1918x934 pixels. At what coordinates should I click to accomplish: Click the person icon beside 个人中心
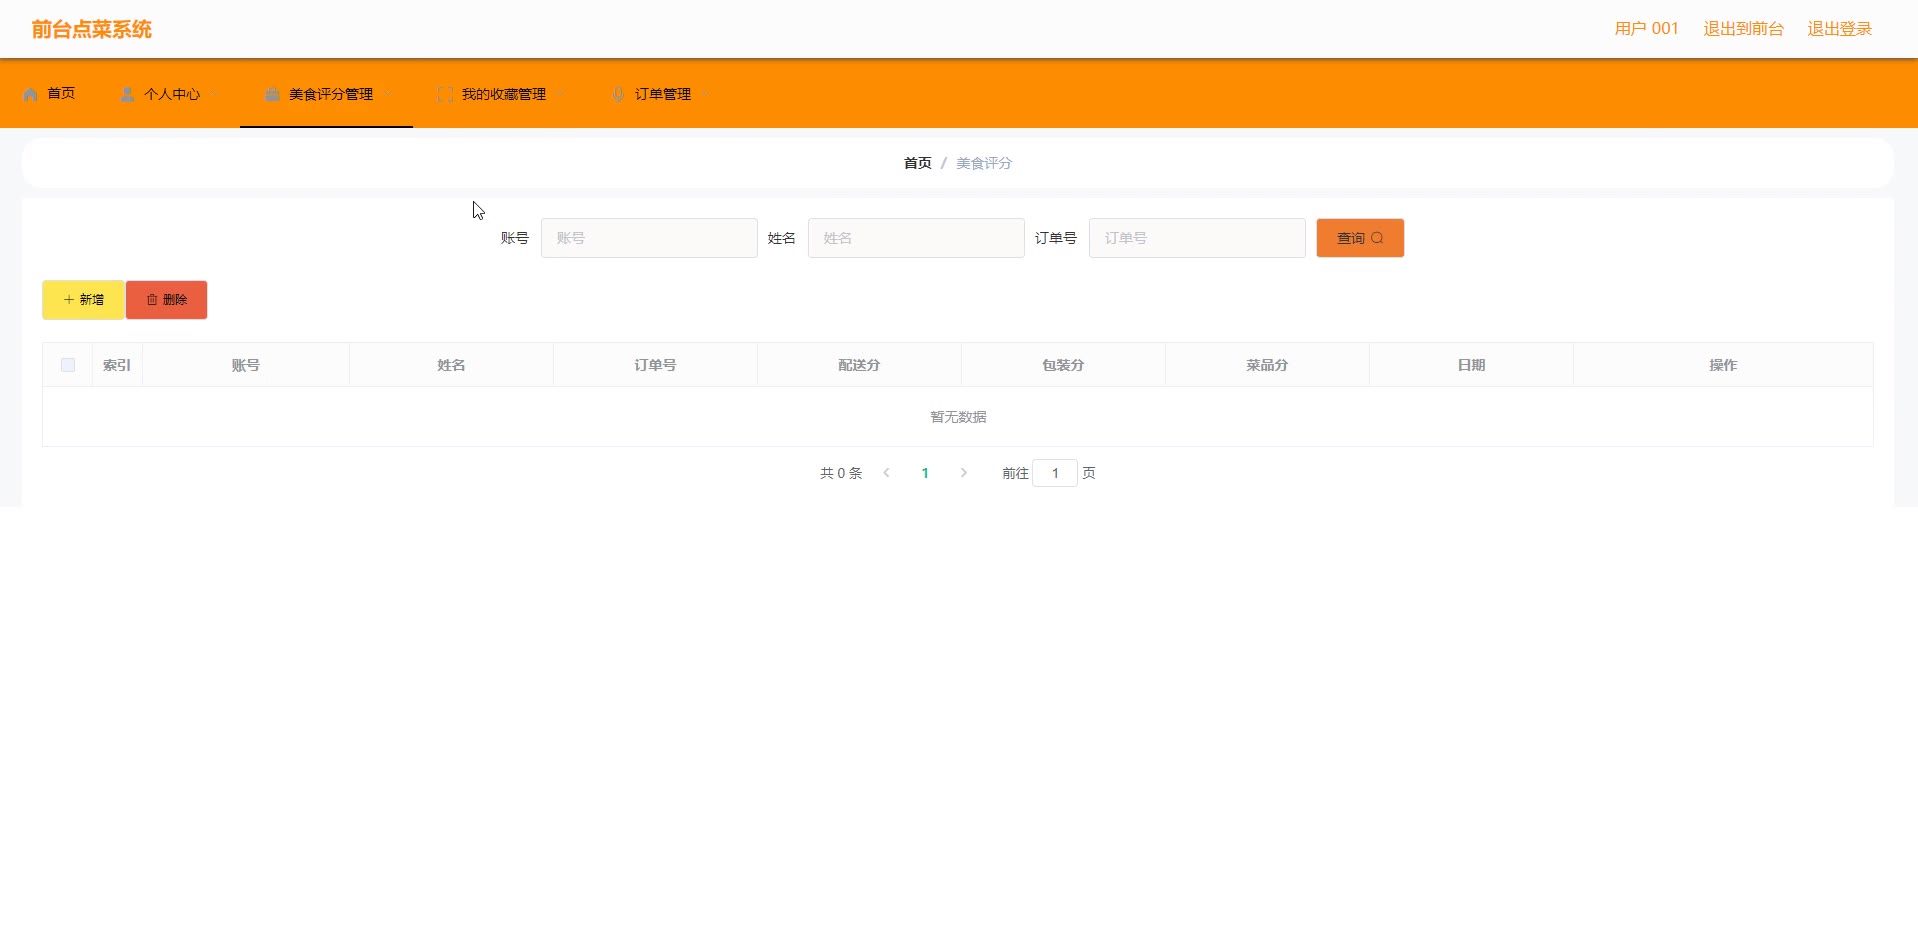pyautogui.click(x=127, y=94)
